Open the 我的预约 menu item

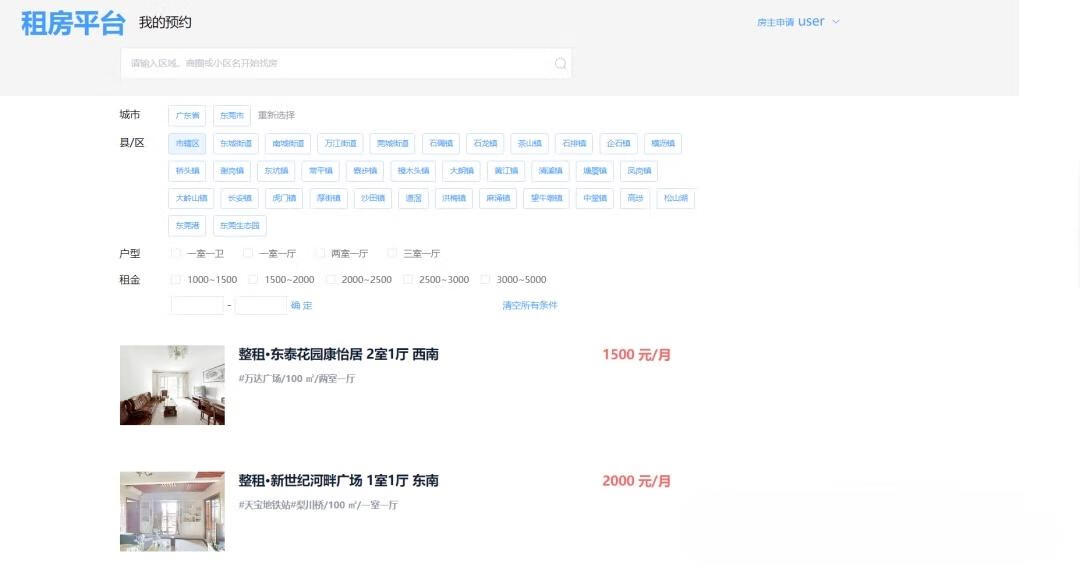point(165,22)
